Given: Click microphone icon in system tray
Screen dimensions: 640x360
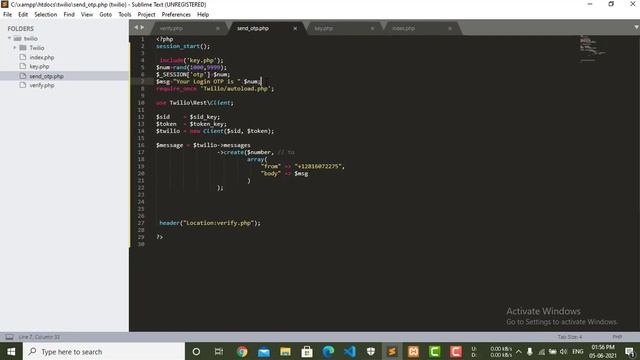Looking at the screenshot, I should coord(529,351).
